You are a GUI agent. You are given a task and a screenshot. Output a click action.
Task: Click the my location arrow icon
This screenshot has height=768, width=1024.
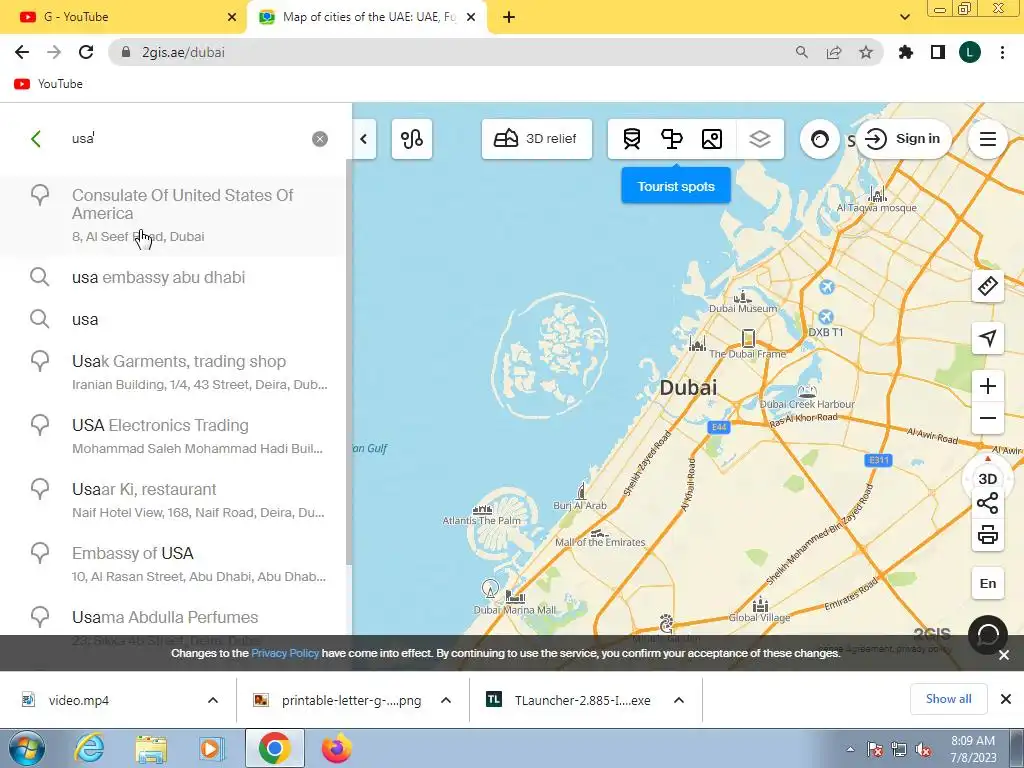click(987, 338)
